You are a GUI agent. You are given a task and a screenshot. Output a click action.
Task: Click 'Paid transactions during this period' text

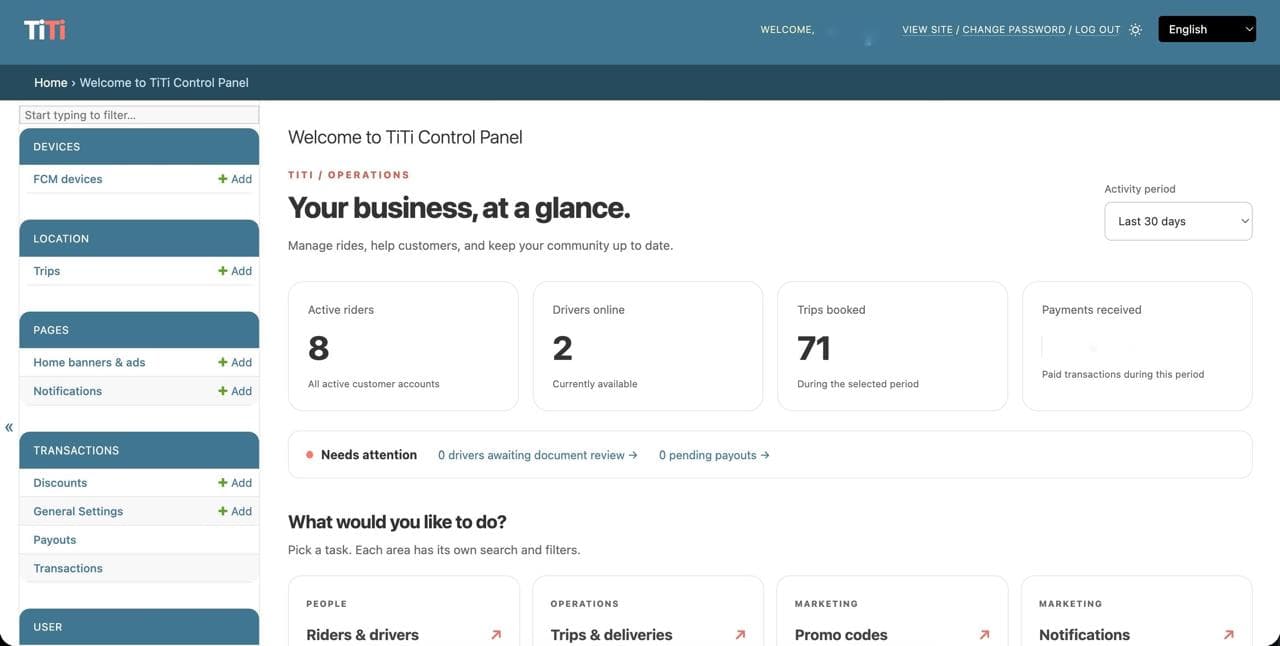click(1123, 374)
